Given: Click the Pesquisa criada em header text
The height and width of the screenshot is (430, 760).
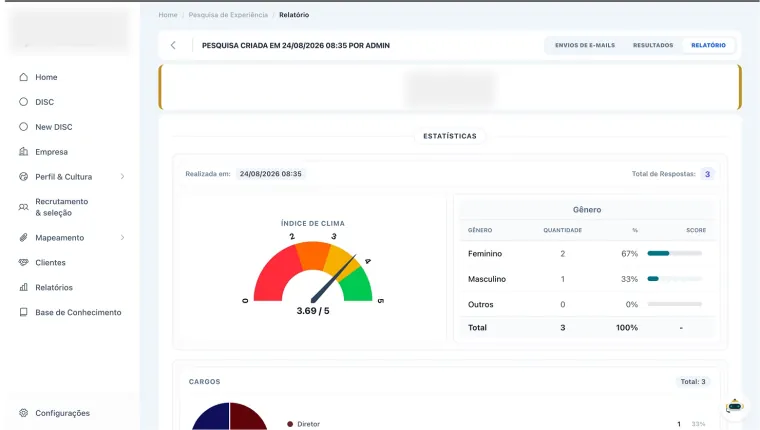Looking at the screenshot, I should click(296, 45).
